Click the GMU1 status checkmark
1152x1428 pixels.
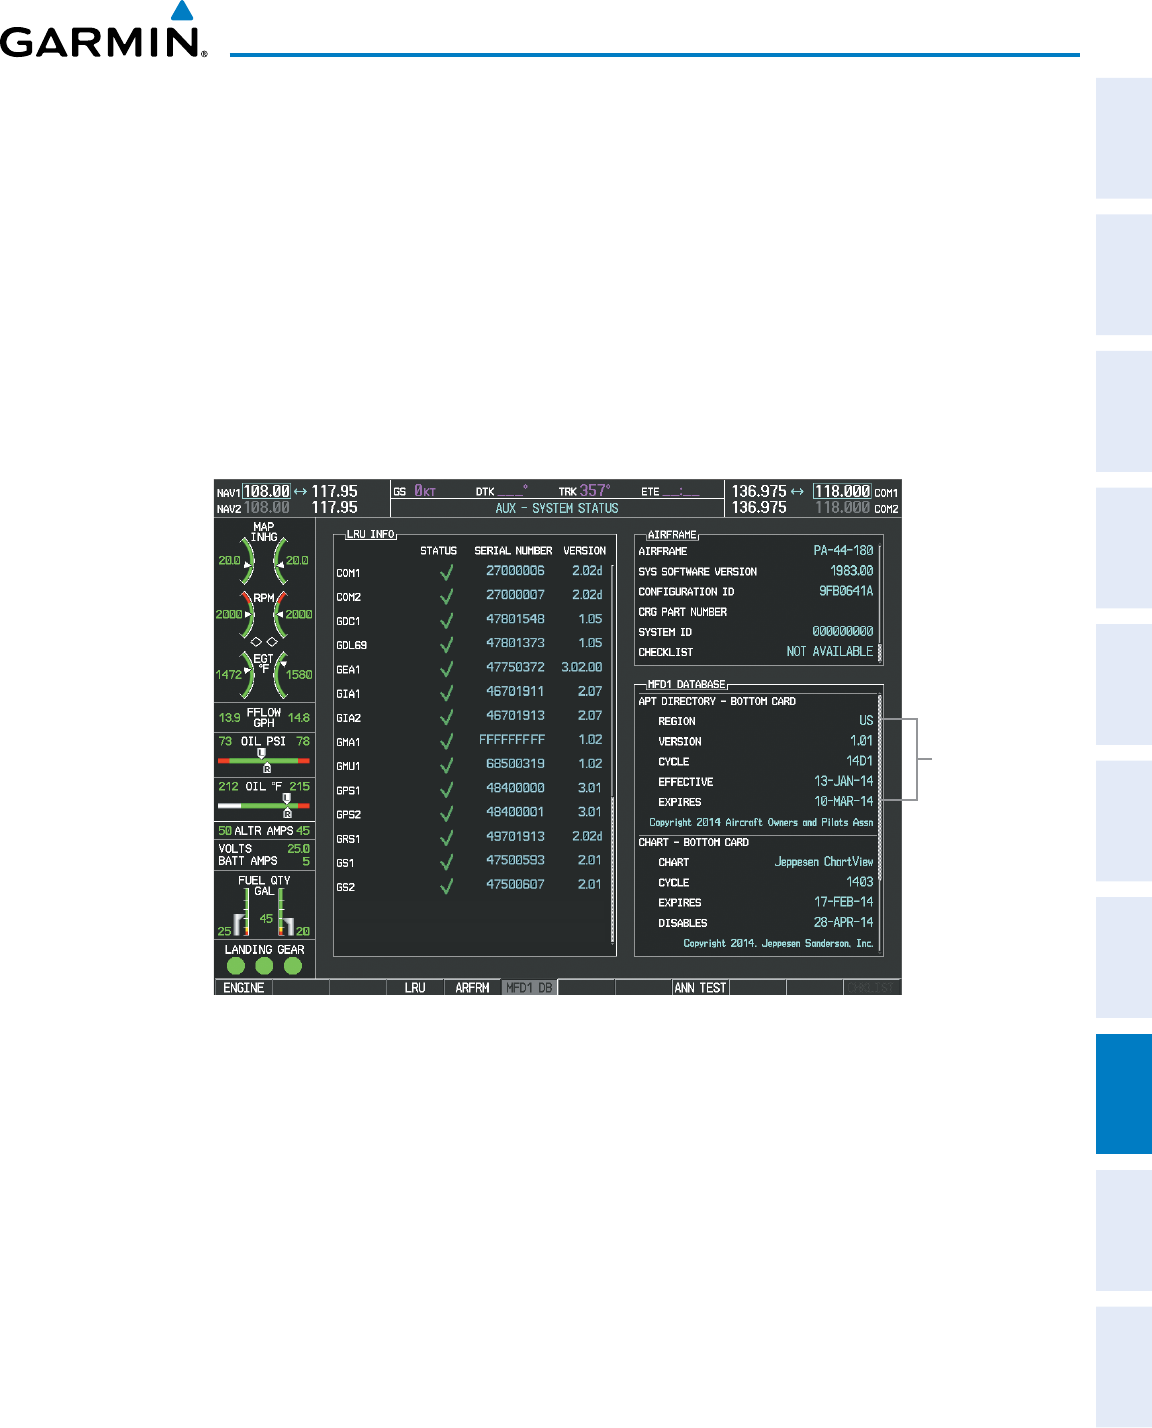click(x=446, y=765)
